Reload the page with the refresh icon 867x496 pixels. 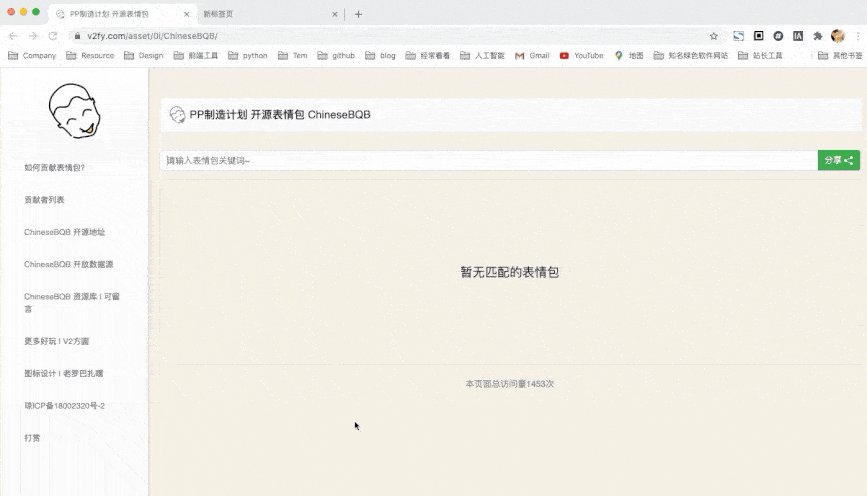(53, 36)
